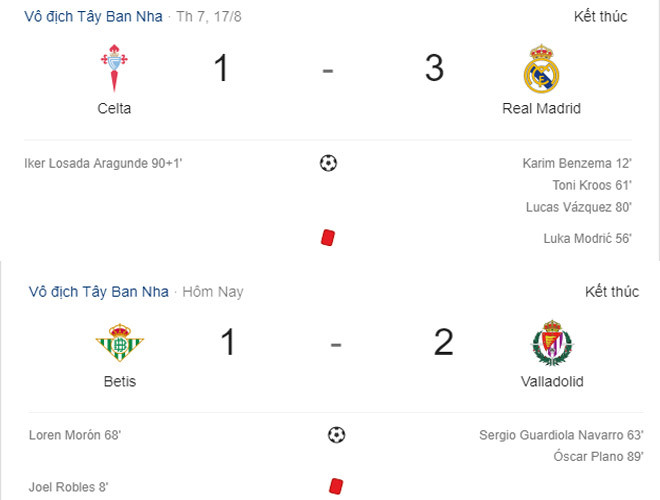Click the Real Betis club crest
This screenshot has width=660, height=500.
[x=119, y=343]
